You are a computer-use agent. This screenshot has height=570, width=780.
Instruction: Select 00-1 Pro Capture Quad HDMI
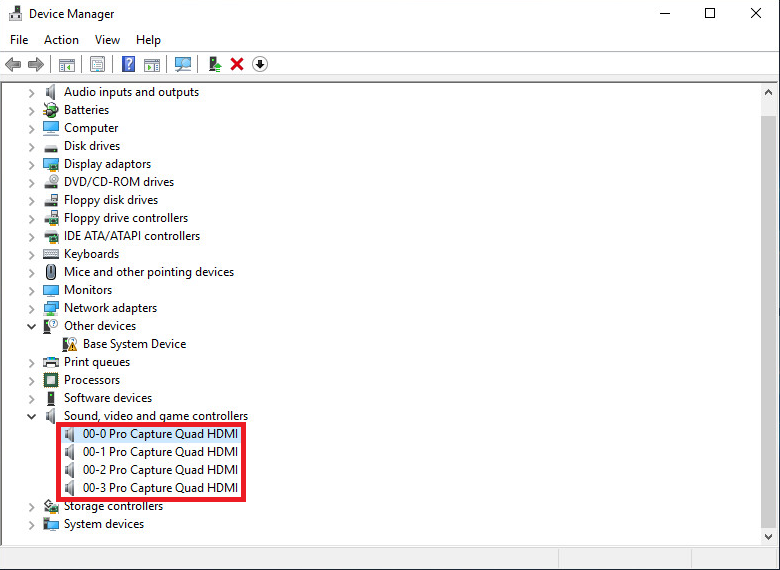[x=160, y=452]
